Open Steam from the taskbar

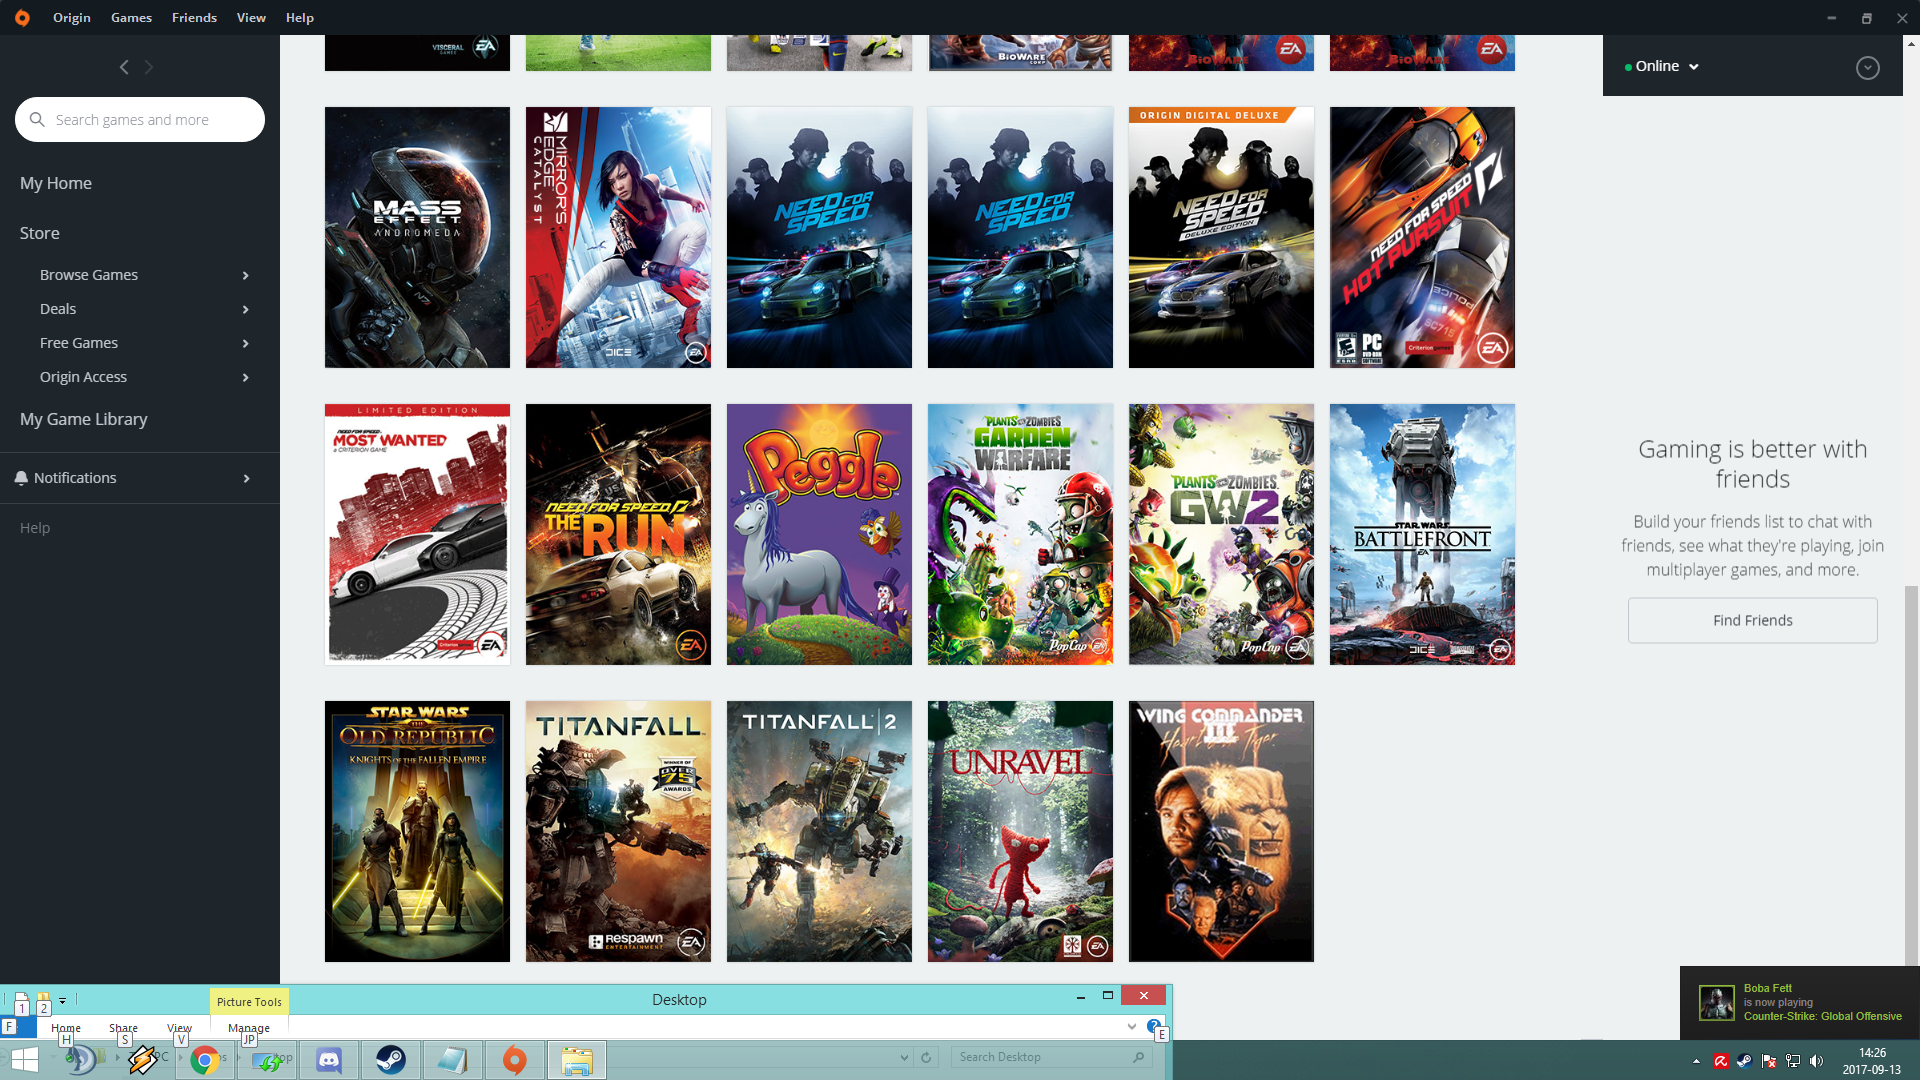391,1060
